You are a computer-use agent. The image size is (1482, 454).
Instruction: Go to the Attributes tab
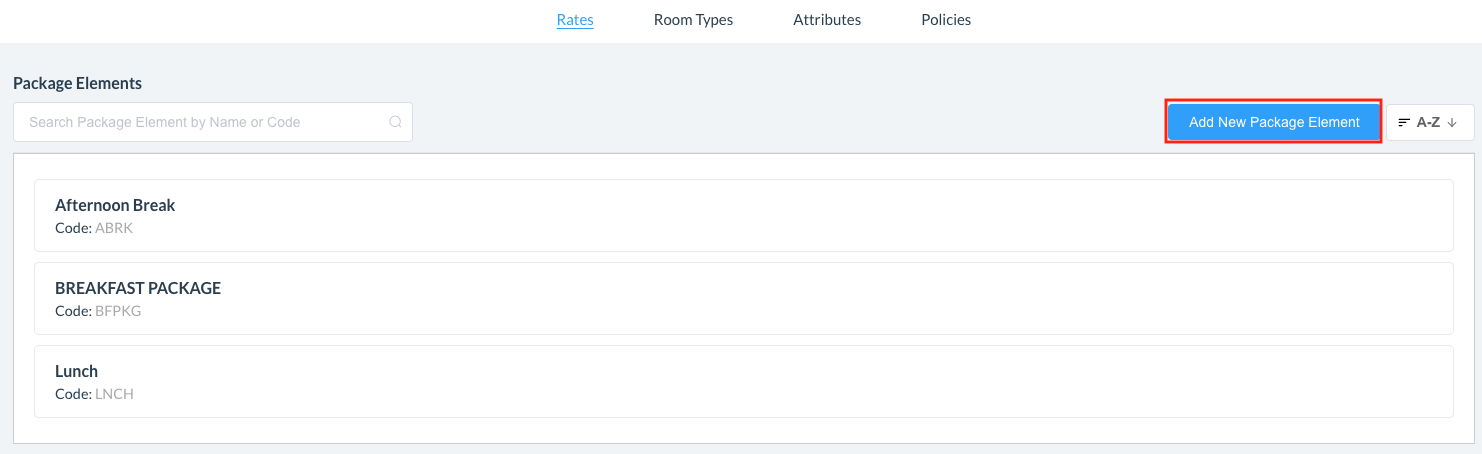(827, 20)
